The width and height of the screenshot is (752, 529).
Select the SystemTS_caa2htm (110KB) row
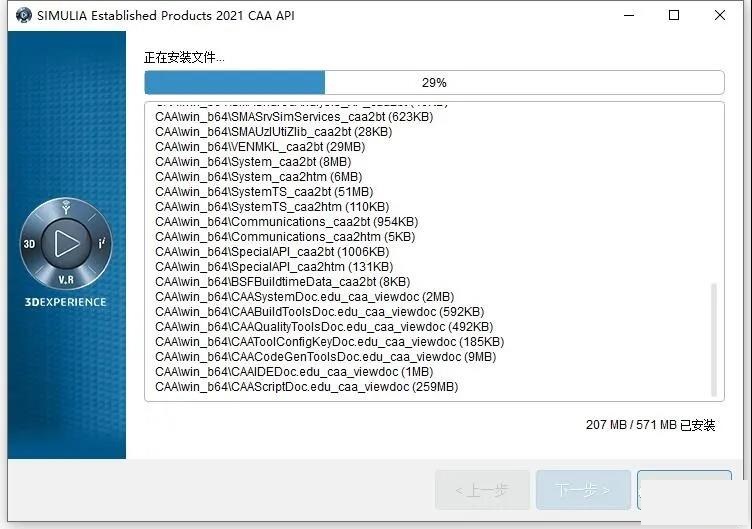272,206
